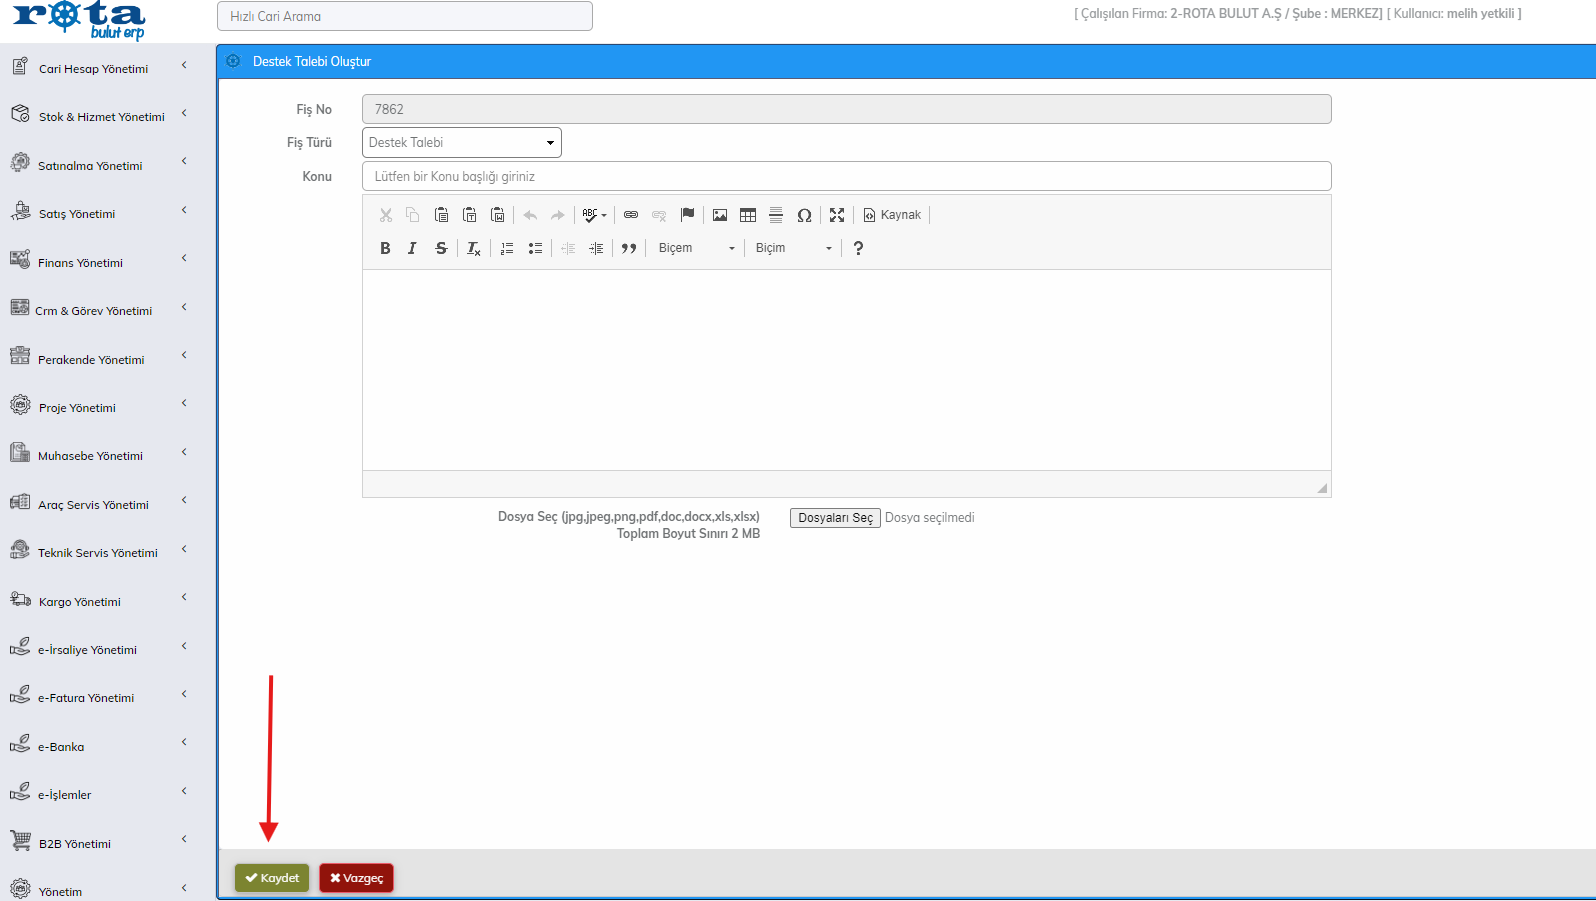Click the Konu subject input field
Screen dimensions: 1596x901
point(846,176)
